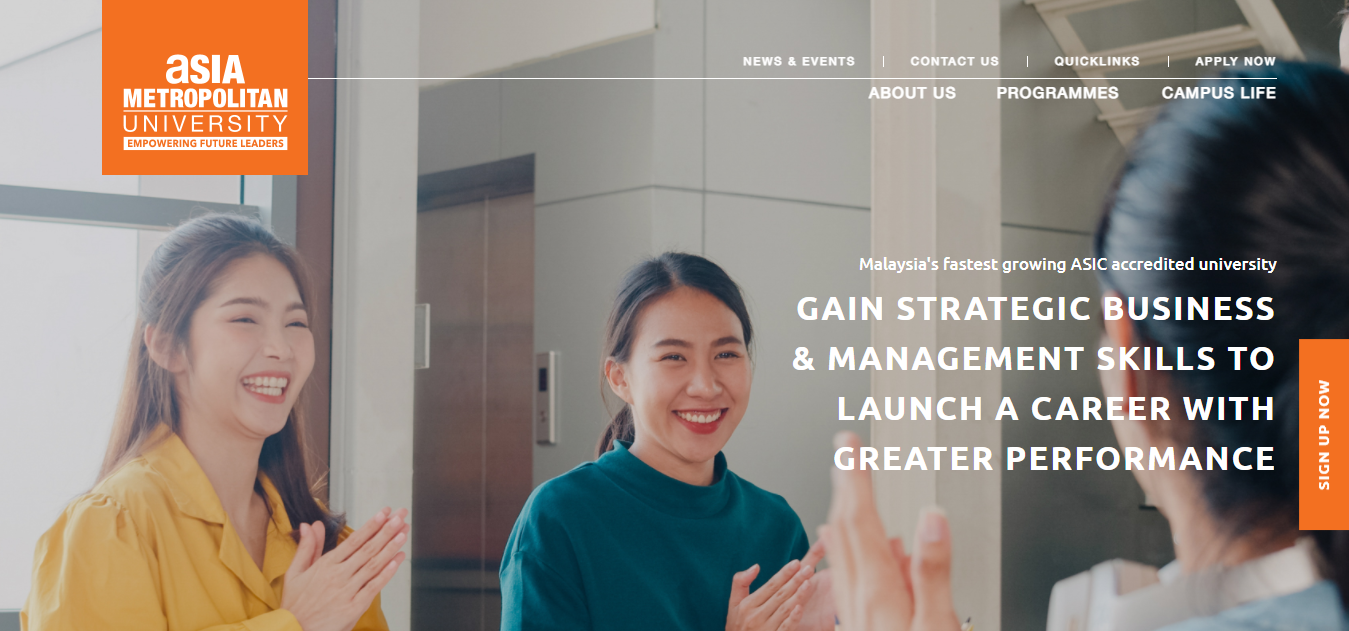The width and height of the screenshot is (1349, 631).
Task: Click the & Management Skills To headline line
Action: click(1034, 358)
